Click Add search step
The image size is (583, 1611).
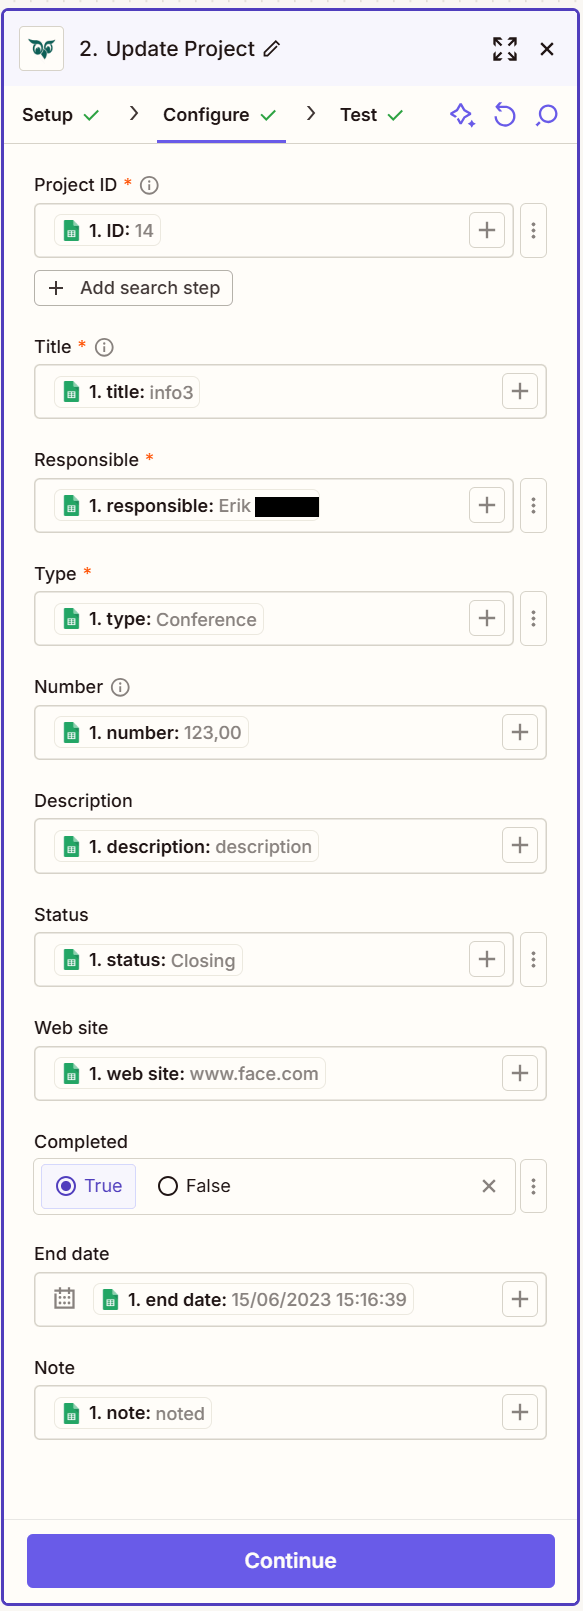point(133,288)
